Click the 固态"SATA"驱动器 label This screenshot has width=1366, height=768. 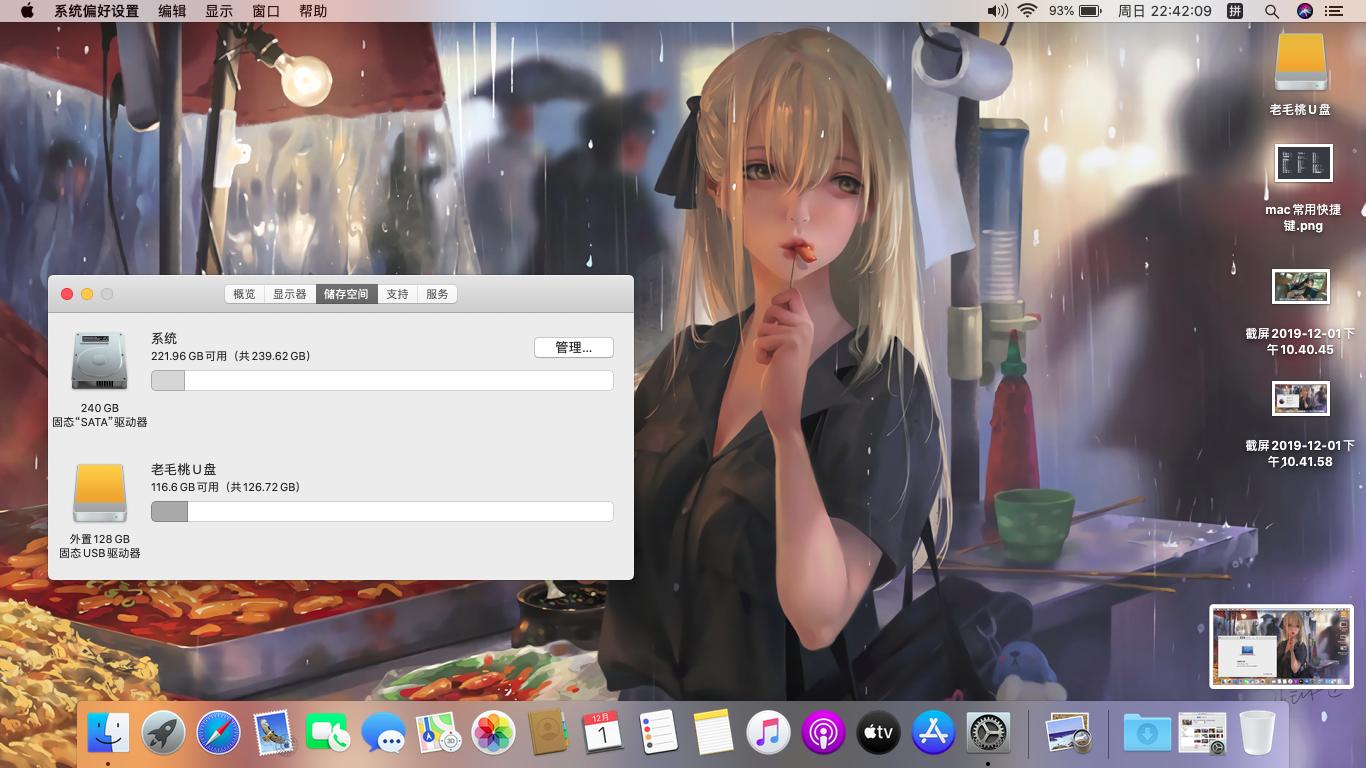[x=100, y=422]
